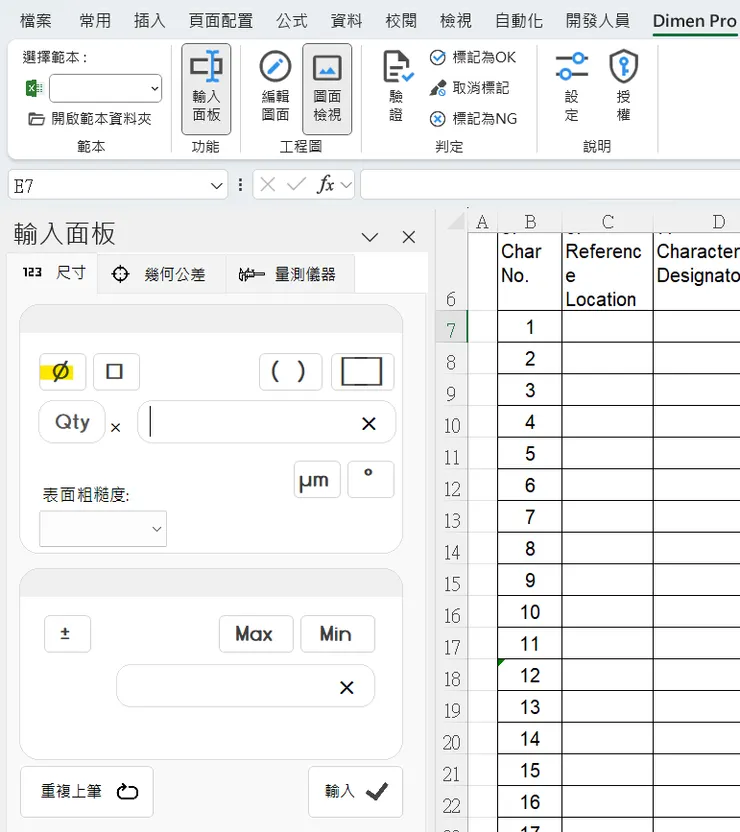
Task: Close the 輸入面板 task pane
Action: pyautogui.click(x=408, y=237)
